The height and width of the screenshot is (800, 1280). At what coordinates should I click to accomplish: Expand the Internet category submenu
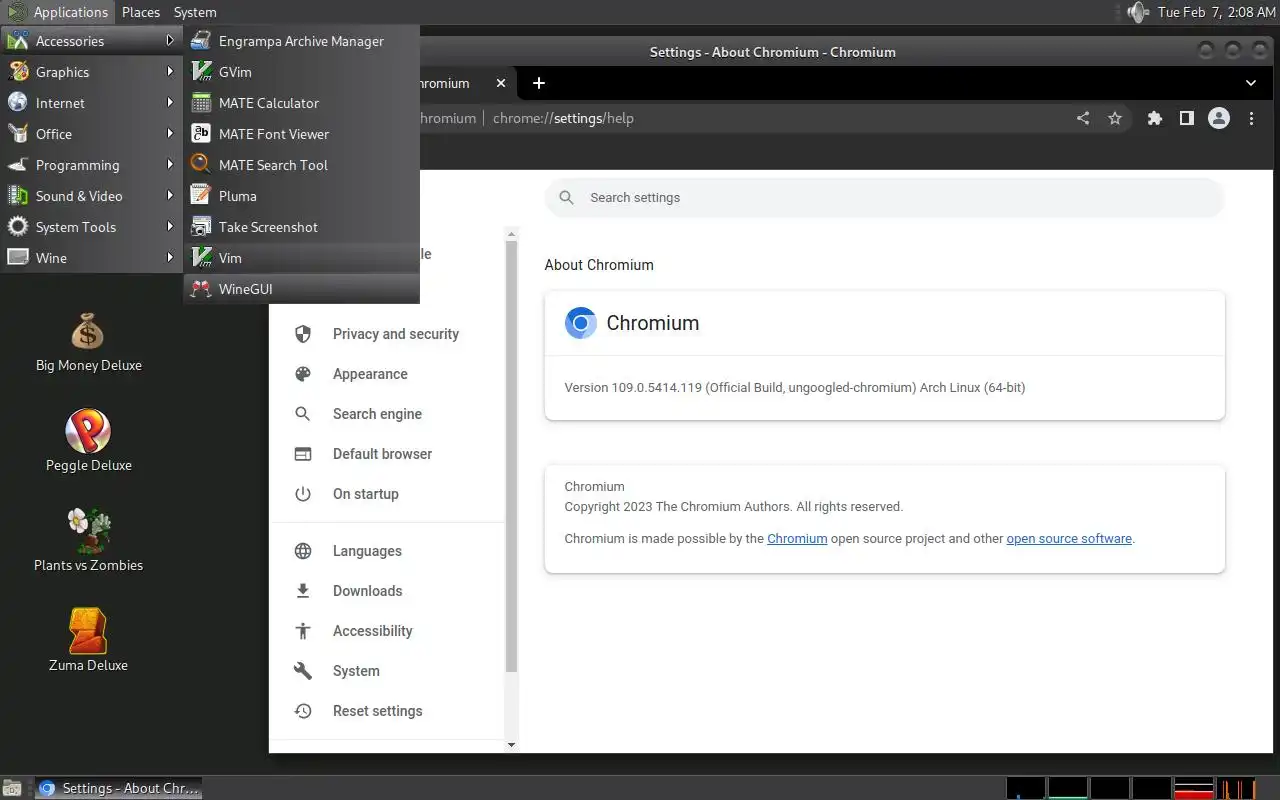(91, 103)
